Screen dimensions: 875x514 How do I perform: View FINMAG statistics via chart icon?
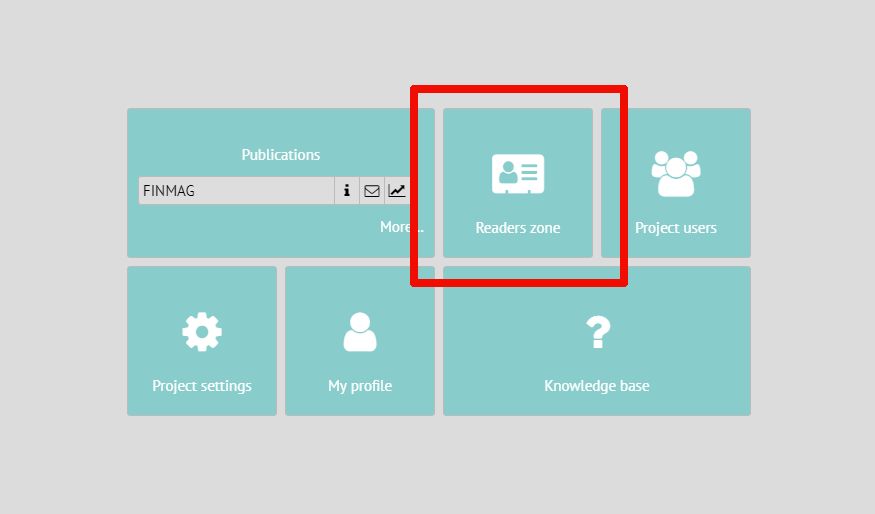click(397, 190)
